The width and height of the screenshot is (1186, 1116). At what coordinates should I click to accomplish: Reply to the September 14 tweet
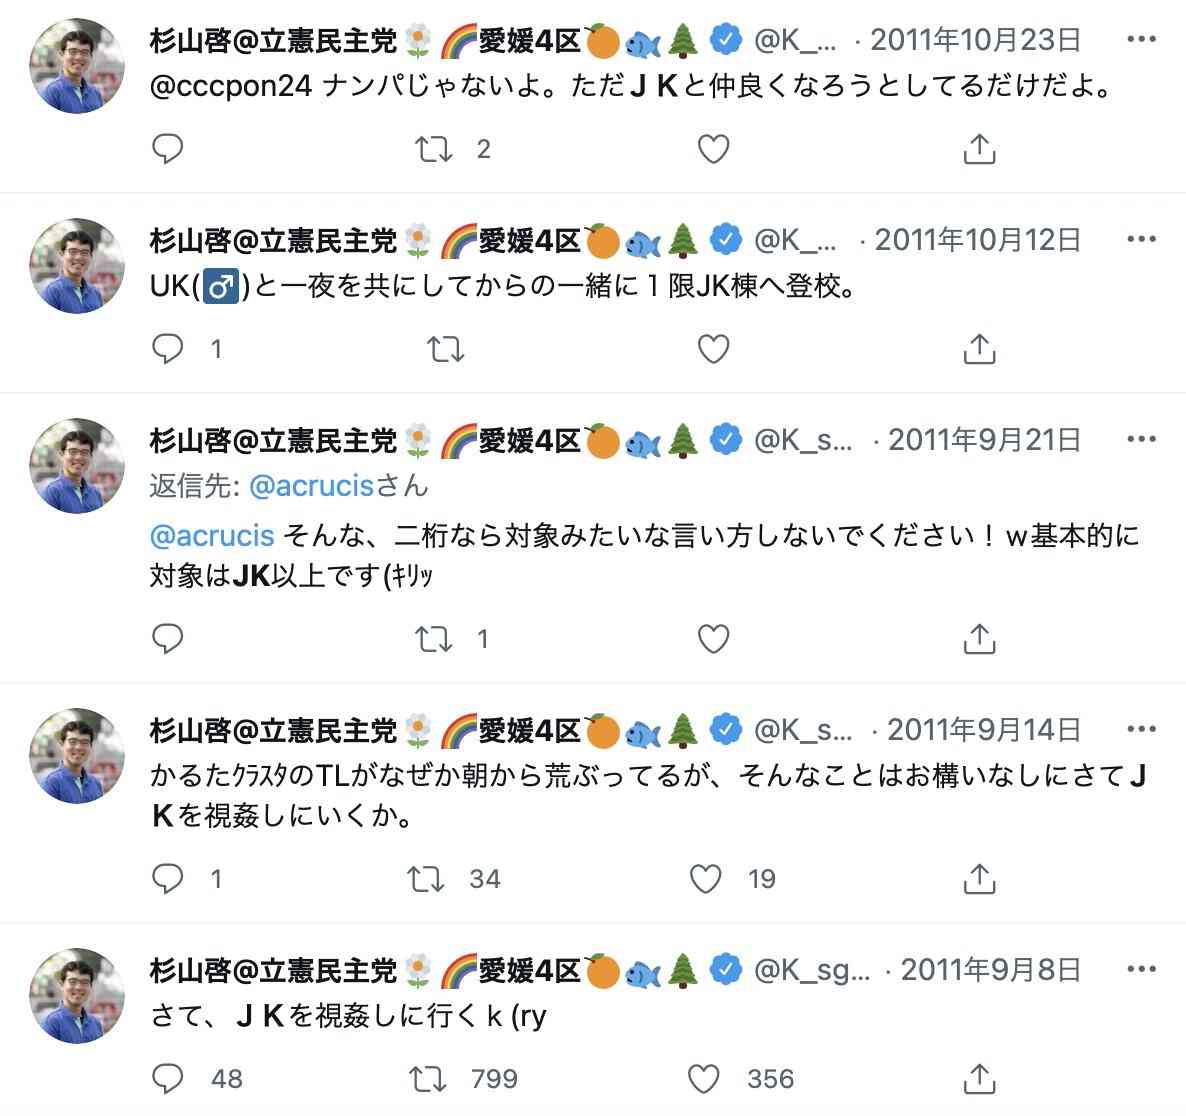pyautogui.click(x=167, y=878)
